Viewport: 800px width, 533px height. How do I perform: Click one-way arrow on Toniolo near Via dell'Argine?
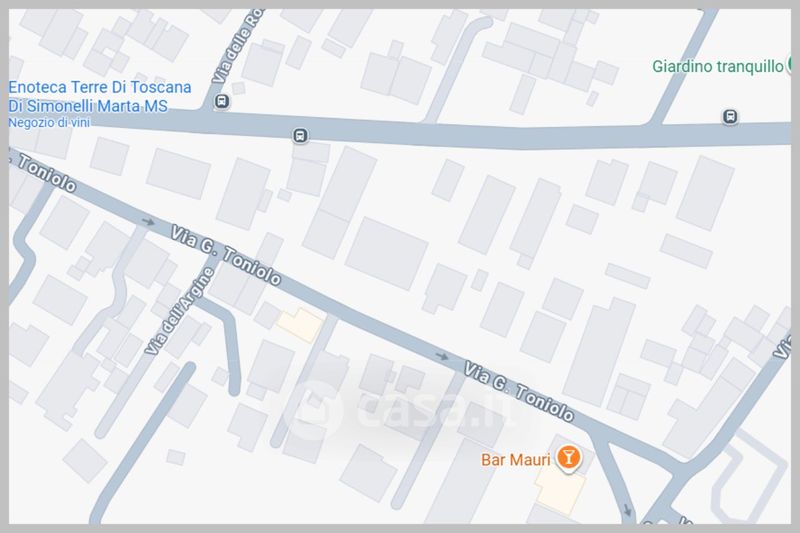click(x=148, y=221)
